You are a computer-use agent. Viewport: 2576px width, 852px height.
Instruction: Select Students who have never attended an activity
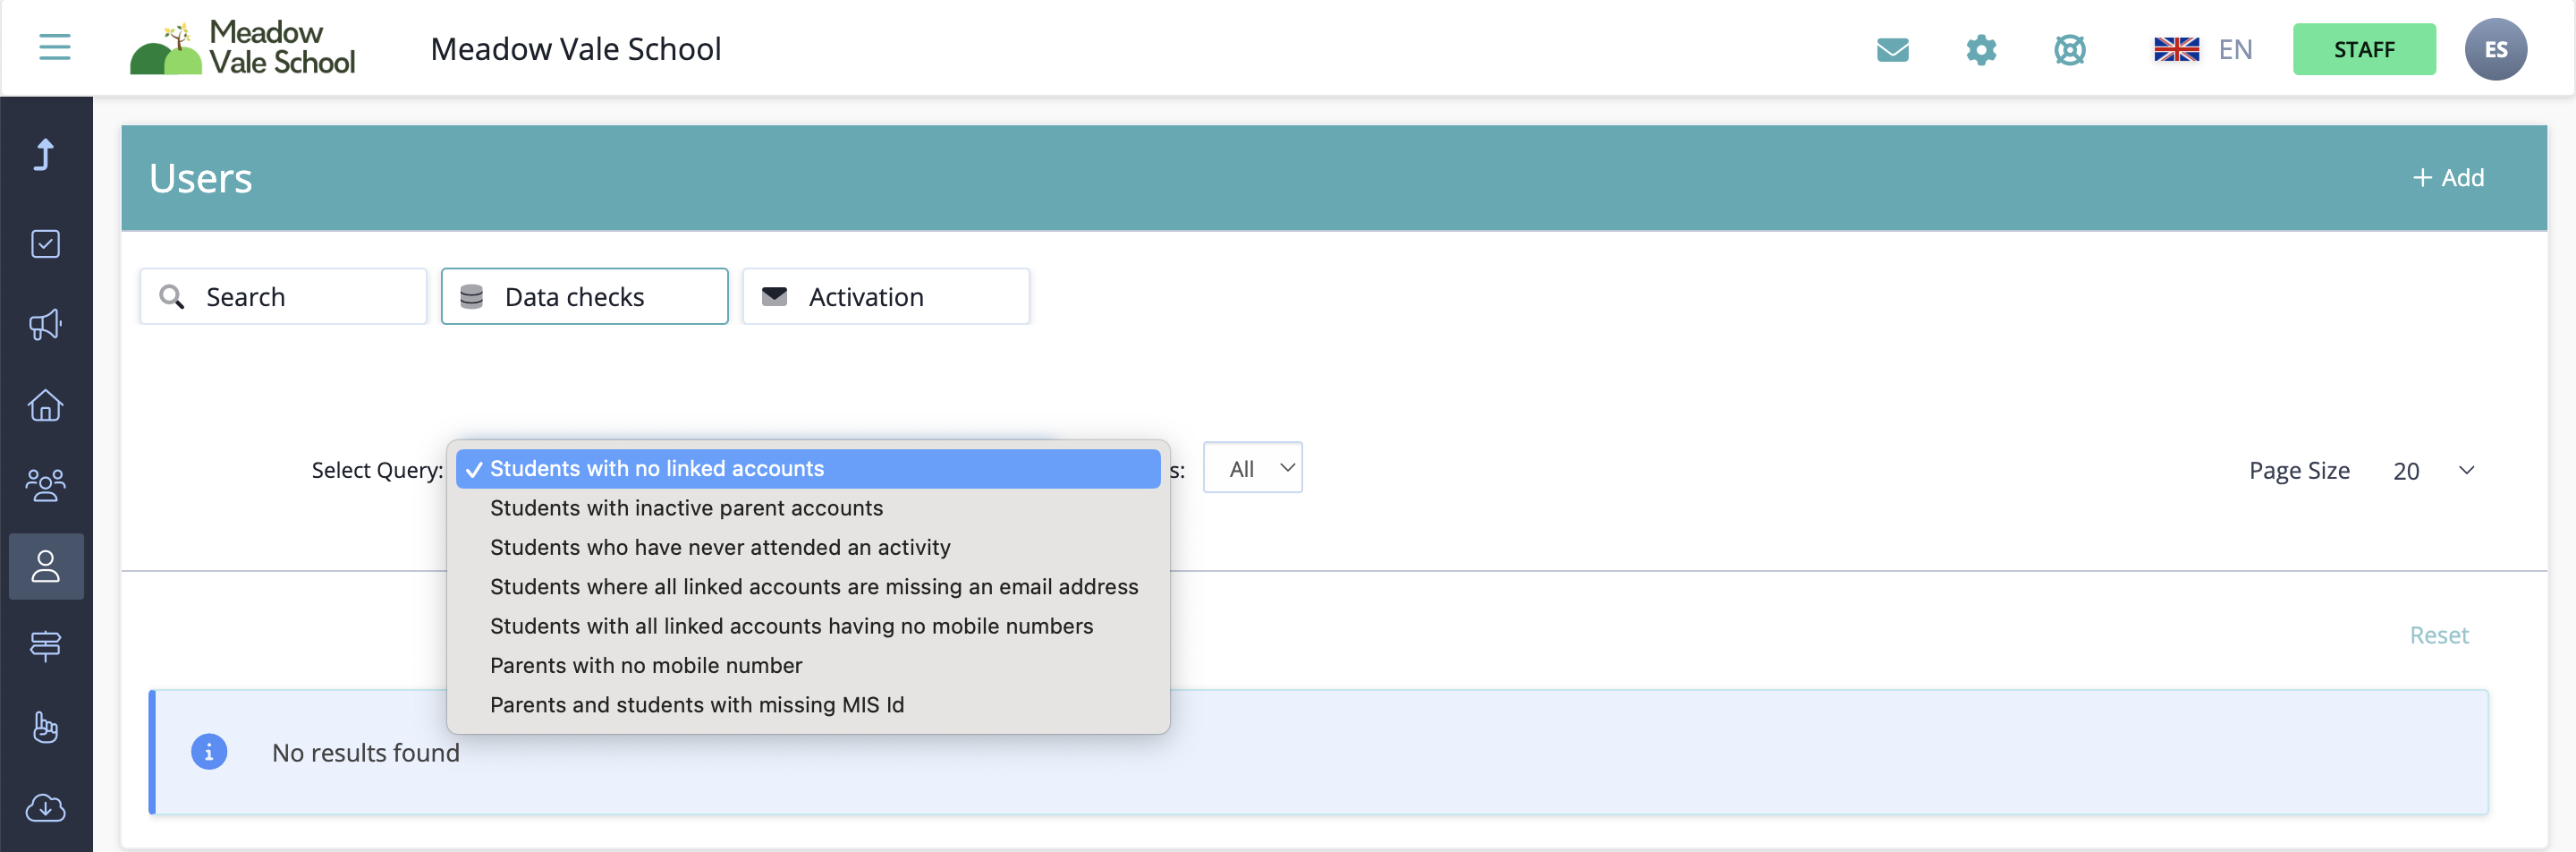pos(720,547)
